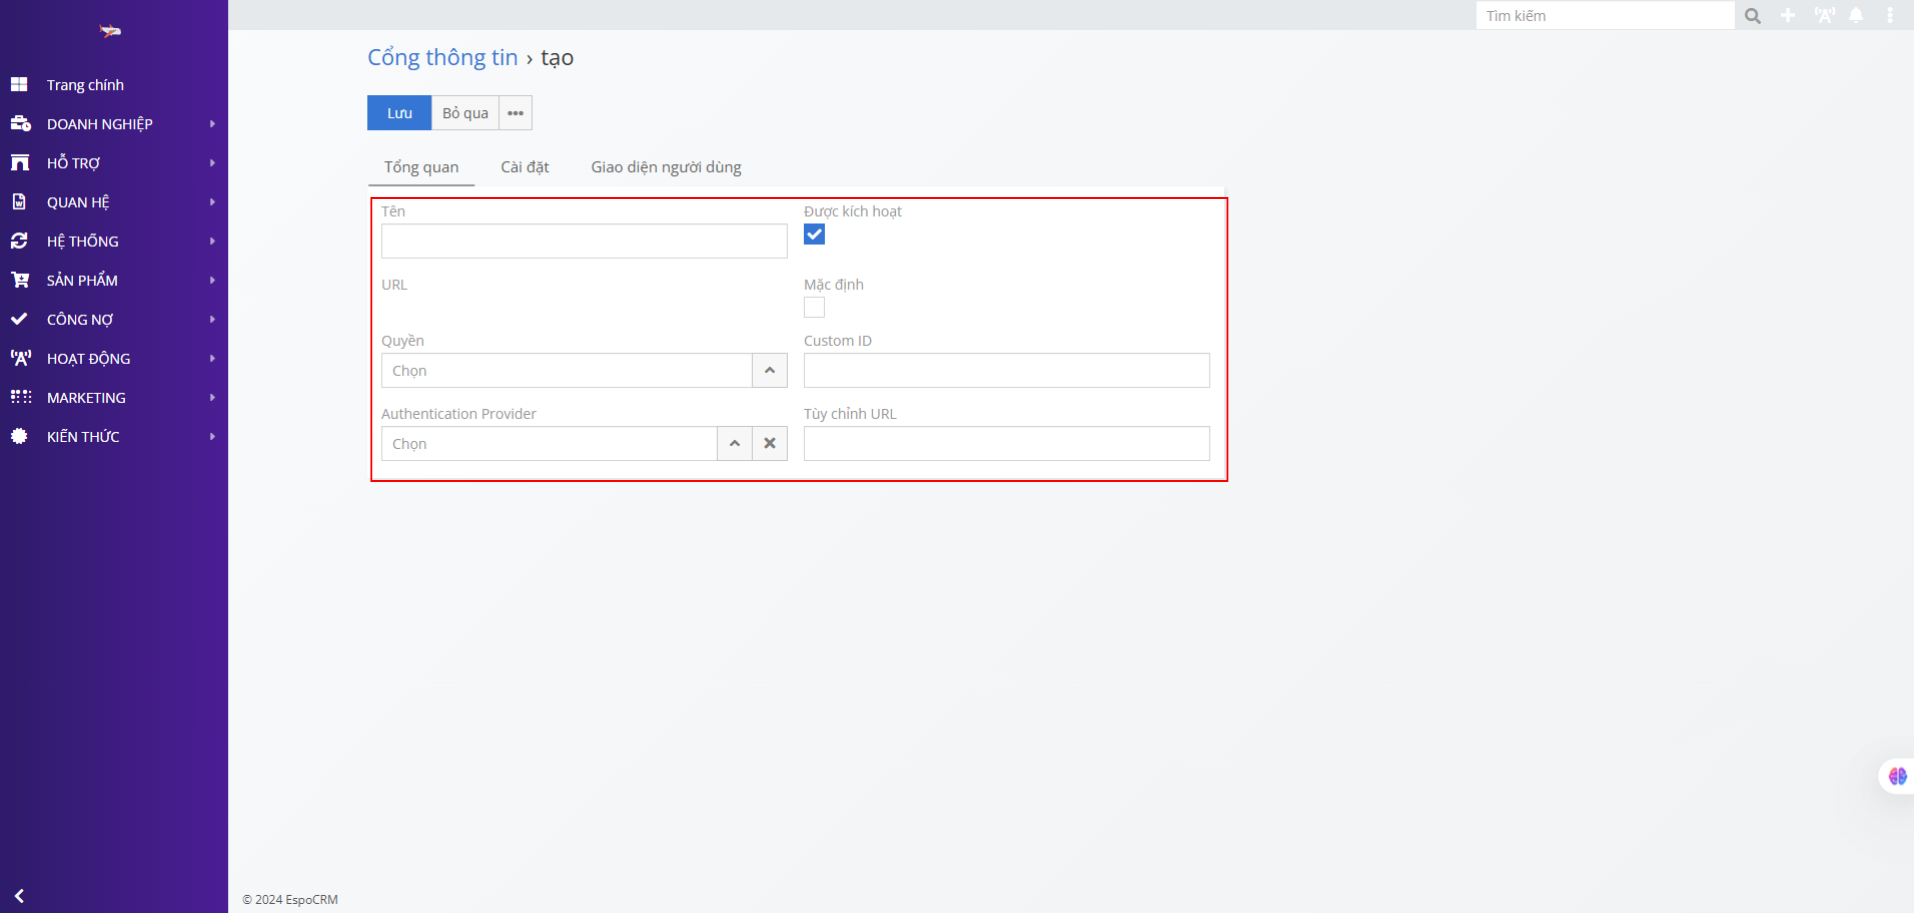The height and width of the screenshot is (913, 1914).
Task: Click the Lưu save button
Action: point(399,113)
